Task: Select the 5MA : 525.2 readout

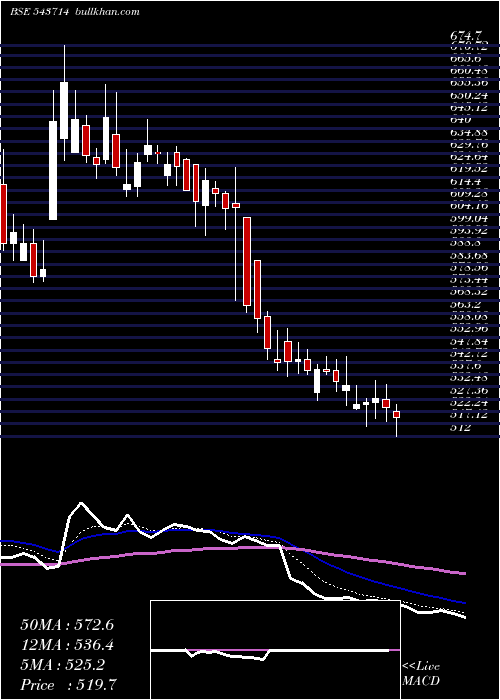Action: pyautogui.click(x=62, y=665)
